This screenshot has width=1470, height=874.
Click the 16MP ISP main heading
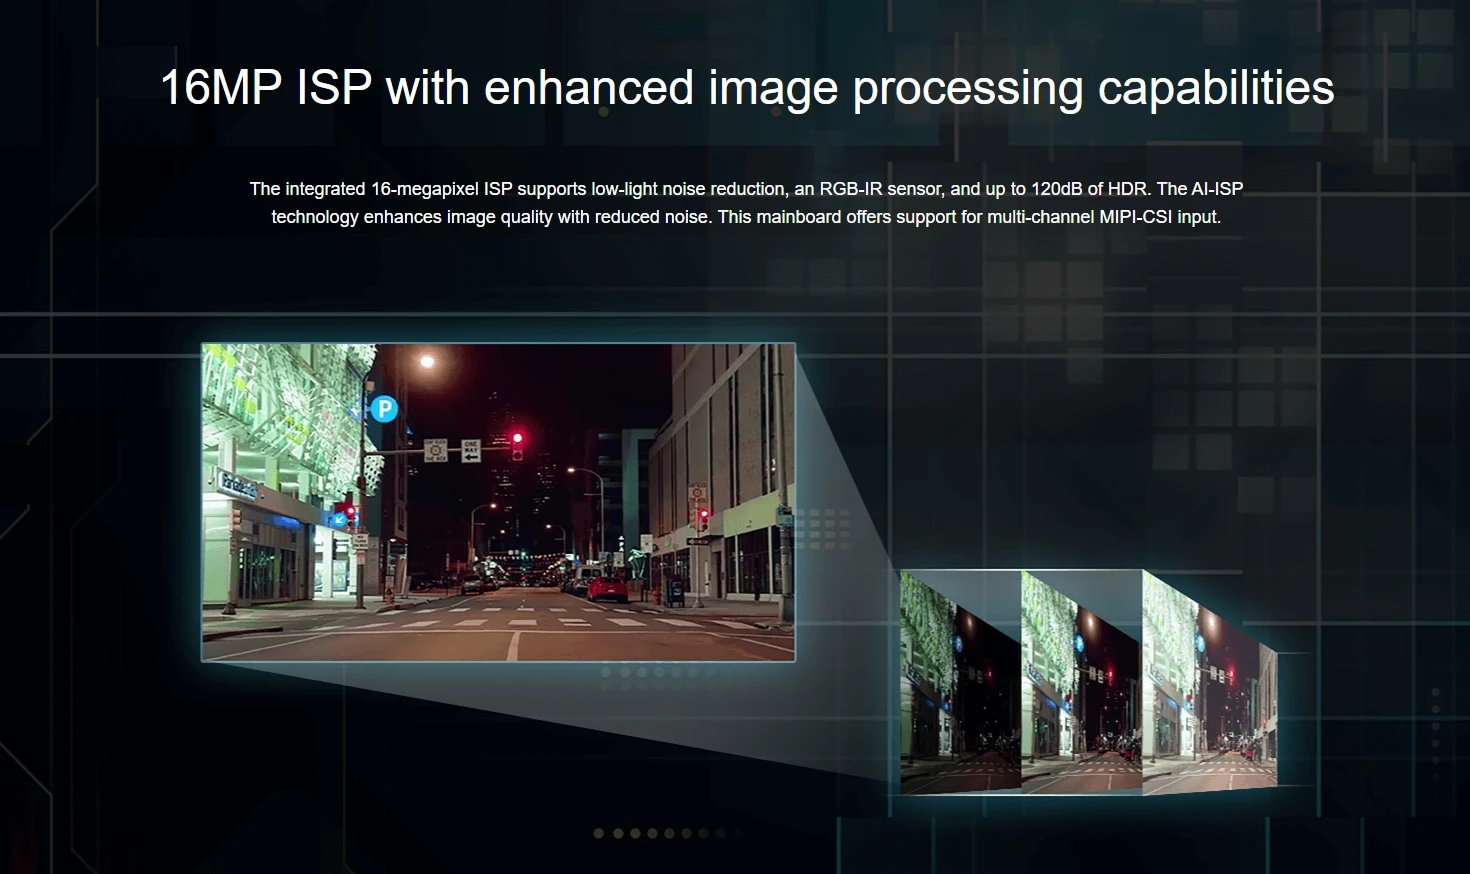pyautogui.click(x=746, y=88)
